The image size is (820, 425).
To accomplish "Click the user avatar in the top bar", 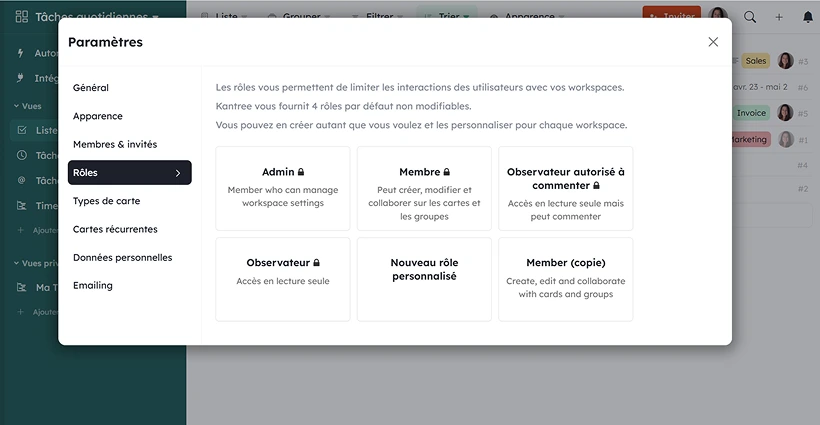I will click(x=718, y=16).
